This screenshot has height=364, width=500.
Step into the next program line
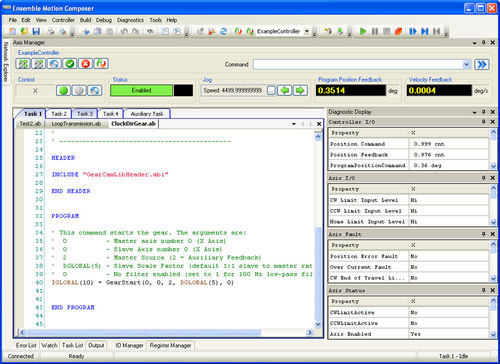[413, 31]
